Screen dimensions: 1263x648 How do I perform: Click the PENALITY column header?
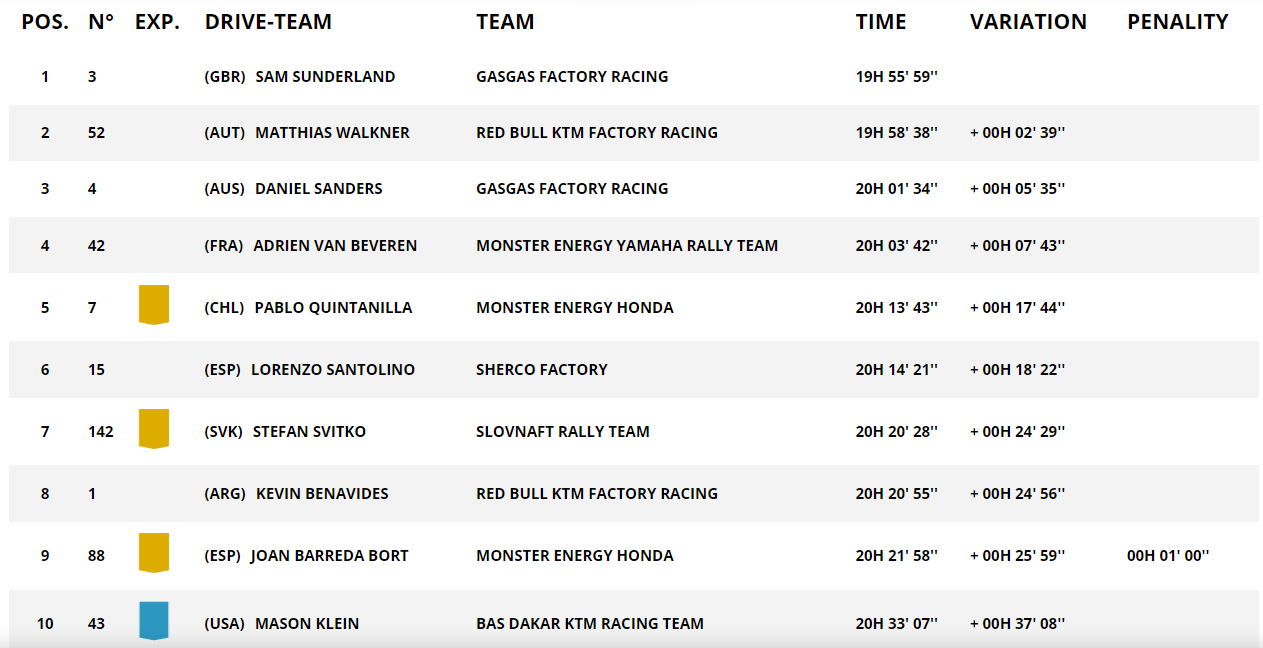tap(1177, 22)
